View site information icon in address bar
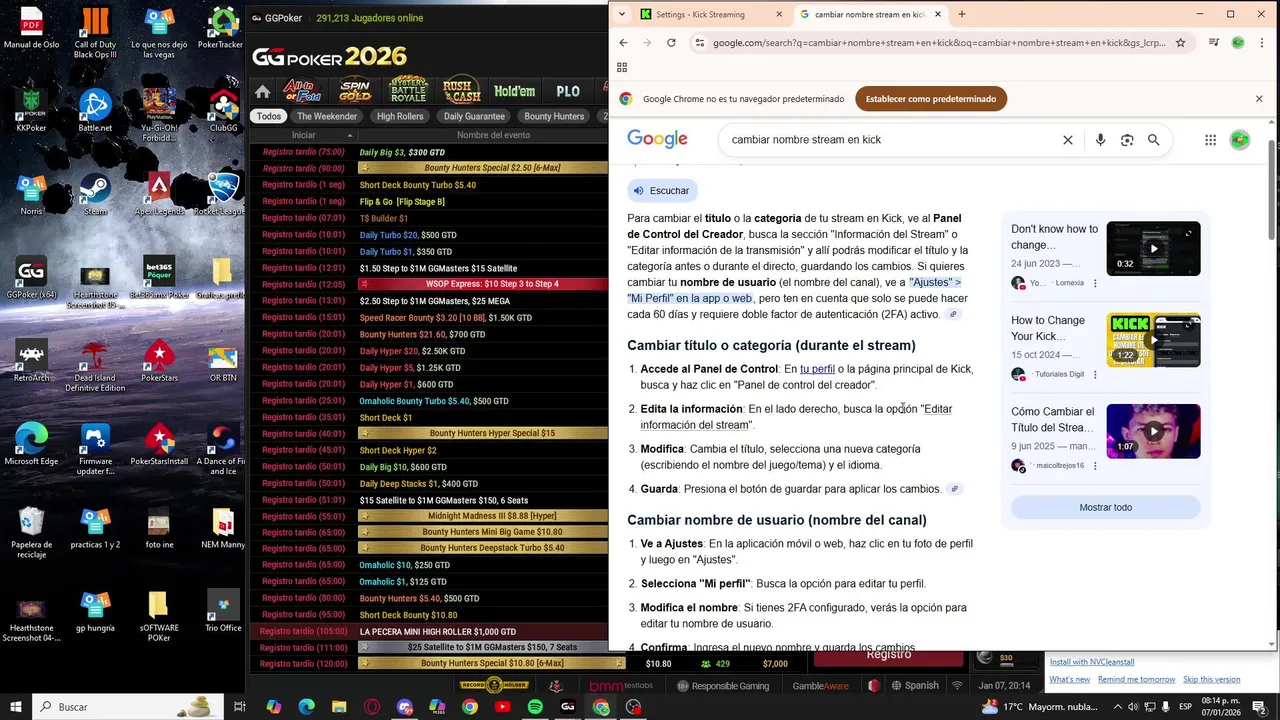Viewport: 1280px width, 720px height. 700,43
